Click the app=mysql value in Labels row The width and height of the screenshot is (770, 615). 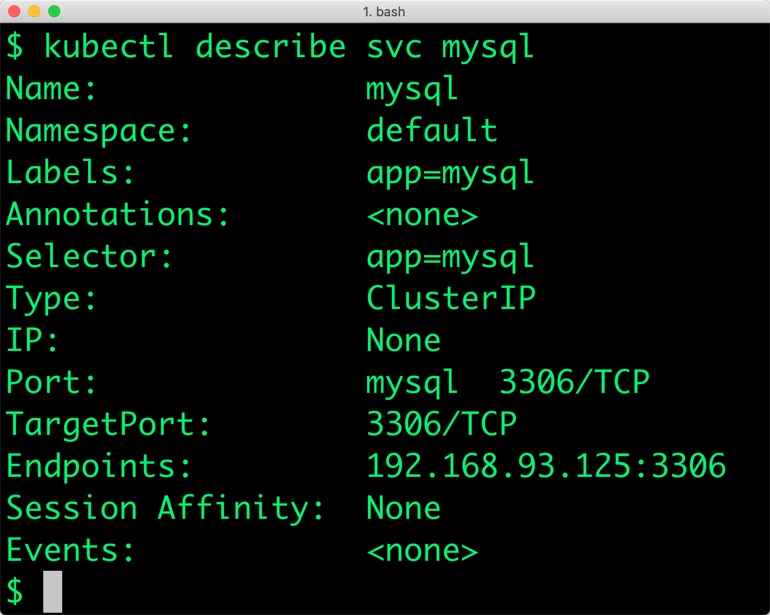(450, 173)
